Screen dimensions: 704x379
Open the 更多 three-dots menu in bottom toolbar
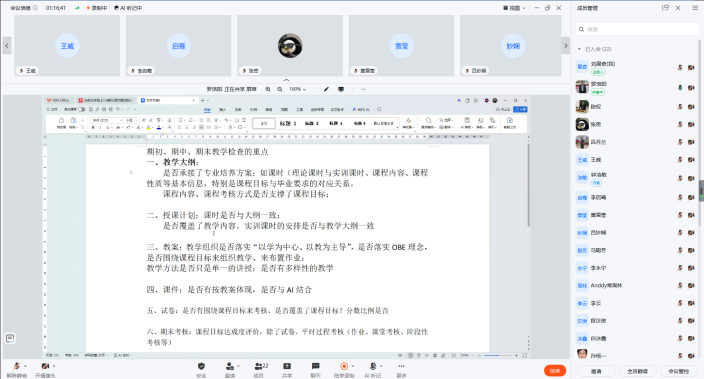pyautogui.click(x=401, y=366)
